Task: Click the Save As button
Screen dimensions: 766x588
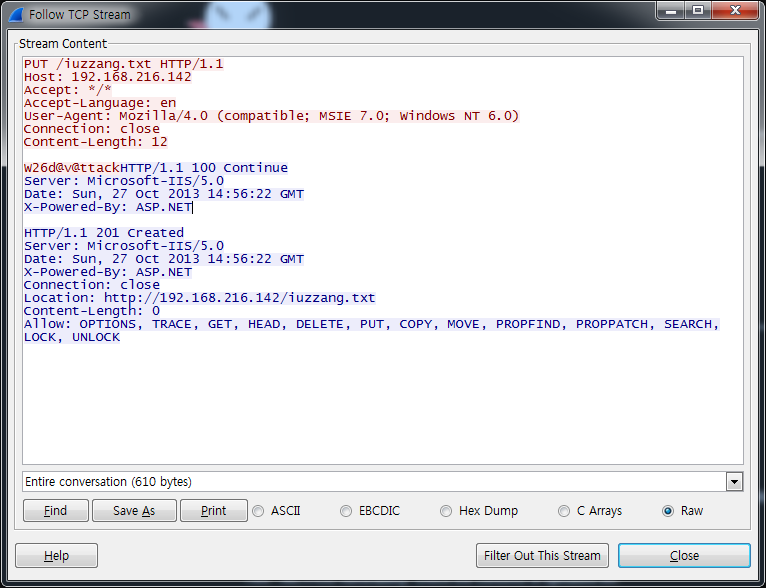Action: coord(134,511)
